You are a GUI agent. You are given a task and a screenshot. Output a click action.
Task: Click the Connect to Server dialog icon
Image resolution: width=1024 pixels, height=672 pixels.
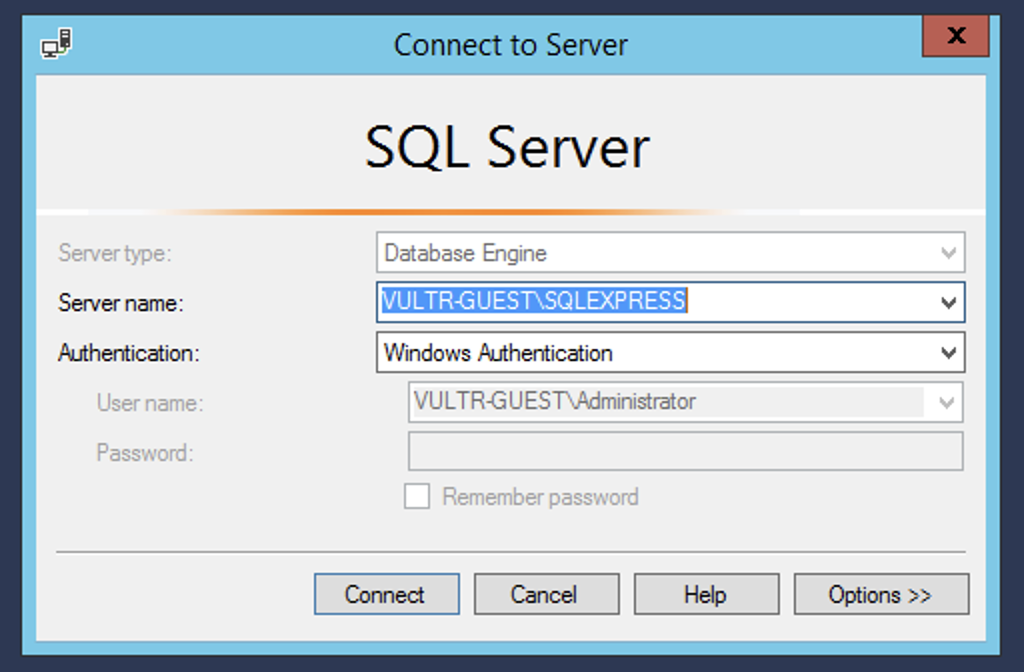click(56, 43)
